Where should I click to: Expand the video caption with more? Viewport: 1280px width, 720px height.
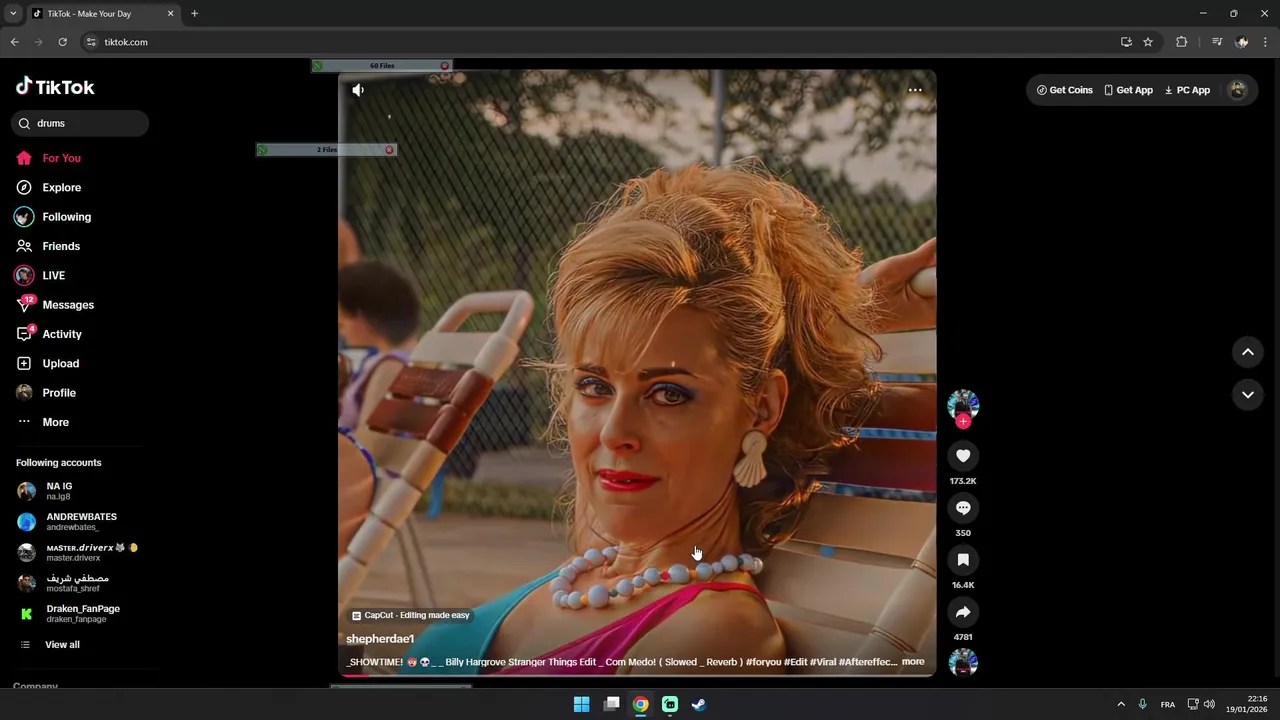click(913, 662)
